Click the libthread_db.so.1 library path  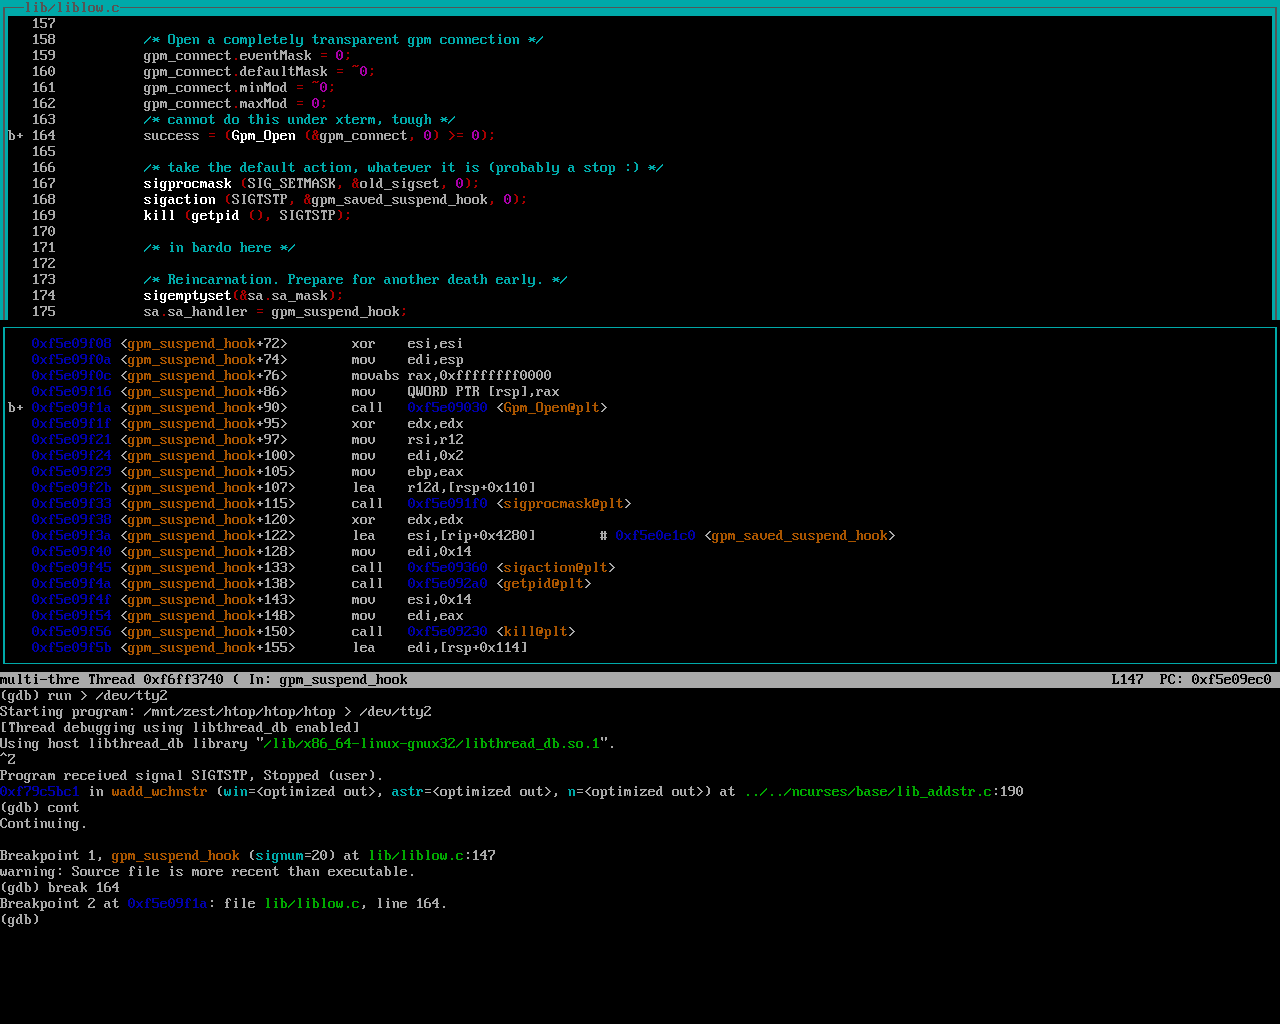coord(431,744)
